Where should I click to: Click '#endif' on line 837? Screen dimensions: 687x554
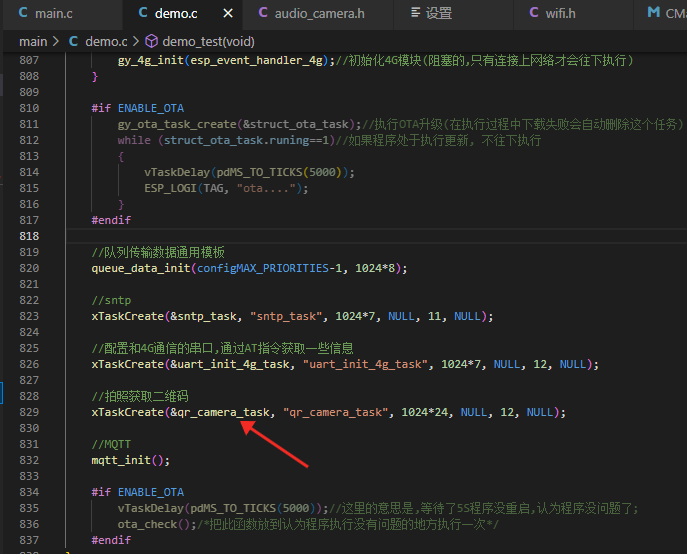pos(111,540)
